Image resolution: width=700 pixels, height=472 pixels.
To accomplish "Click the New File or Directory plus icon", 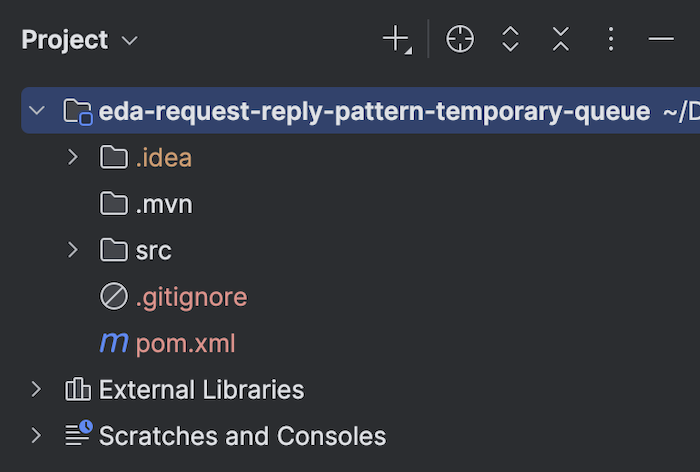I will 397,39.
